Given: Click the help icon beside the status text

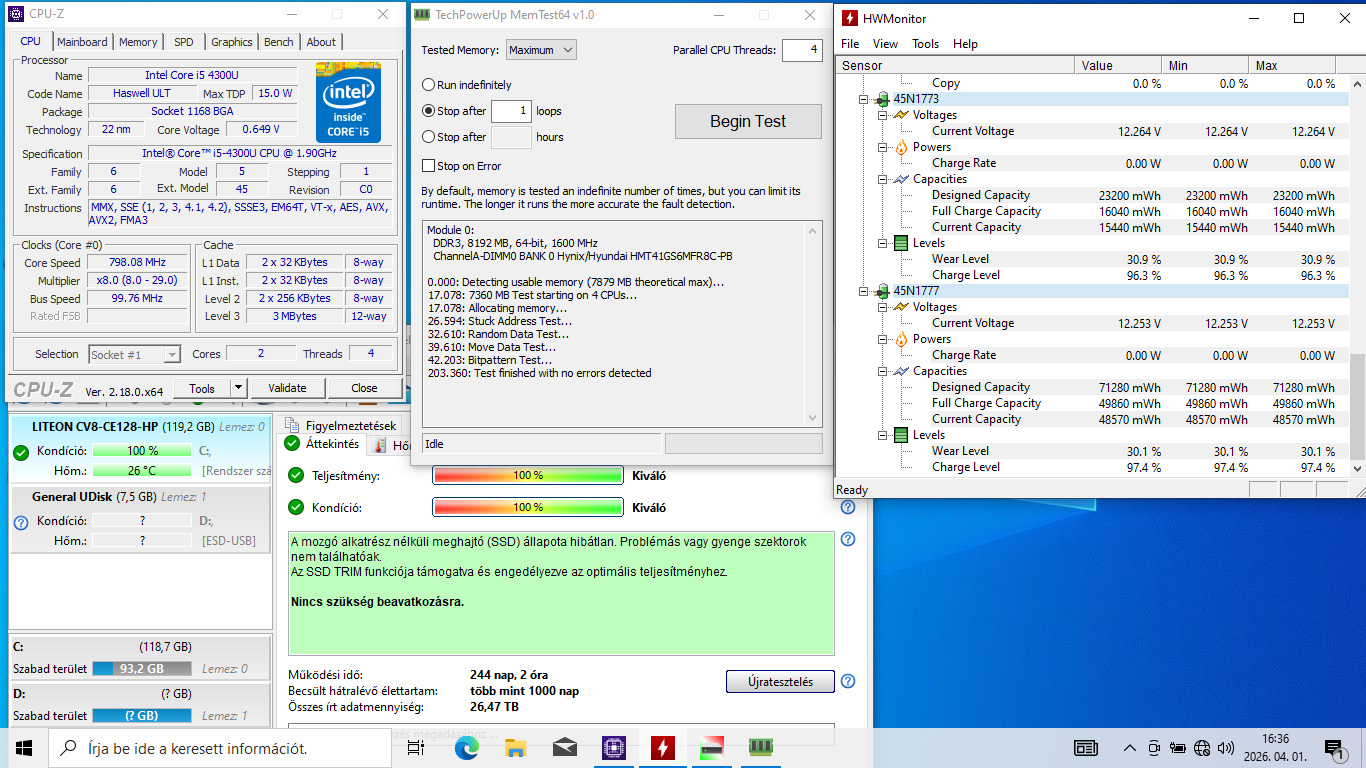Looking at the screenshot, I should coord(848,539).
